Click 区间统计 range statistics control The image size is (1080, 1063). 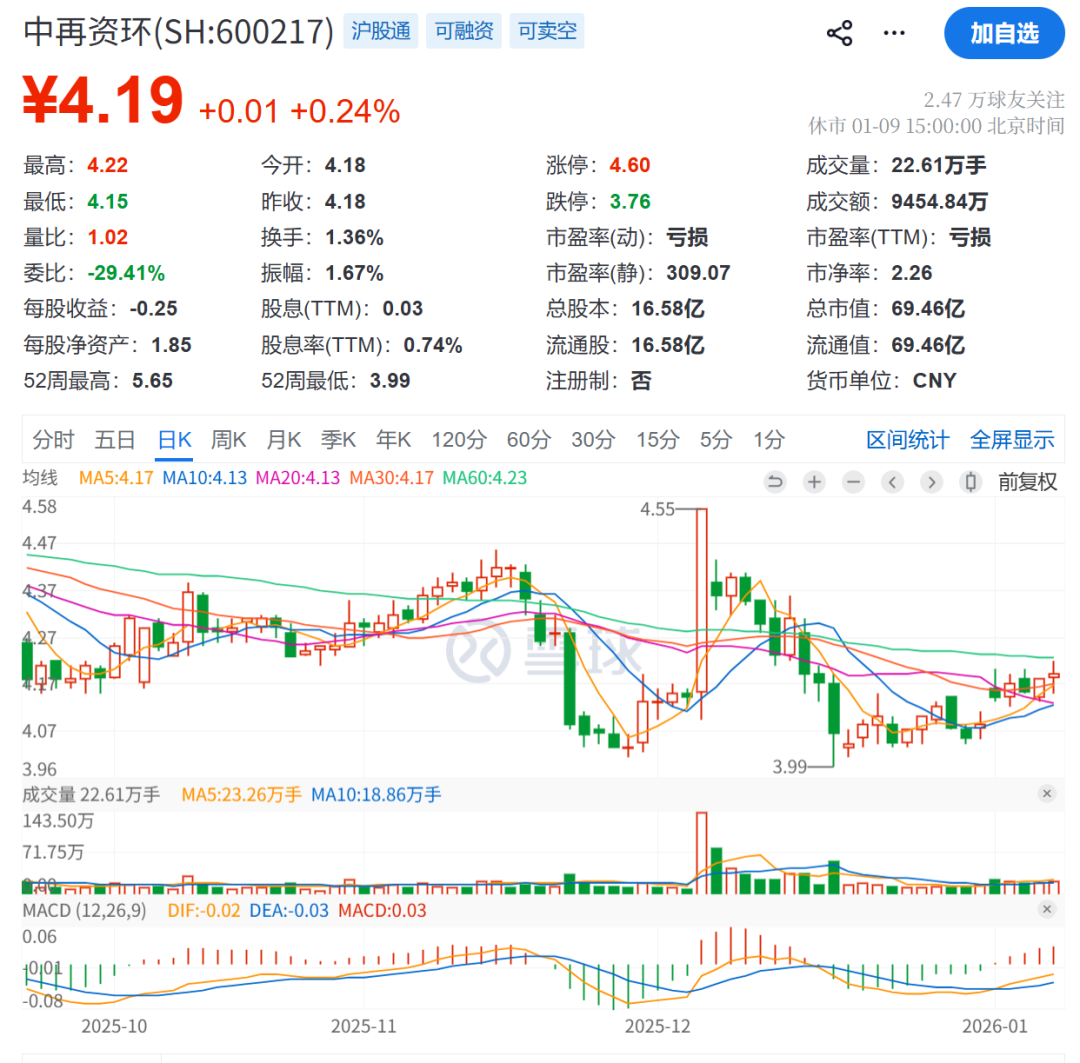907,439
